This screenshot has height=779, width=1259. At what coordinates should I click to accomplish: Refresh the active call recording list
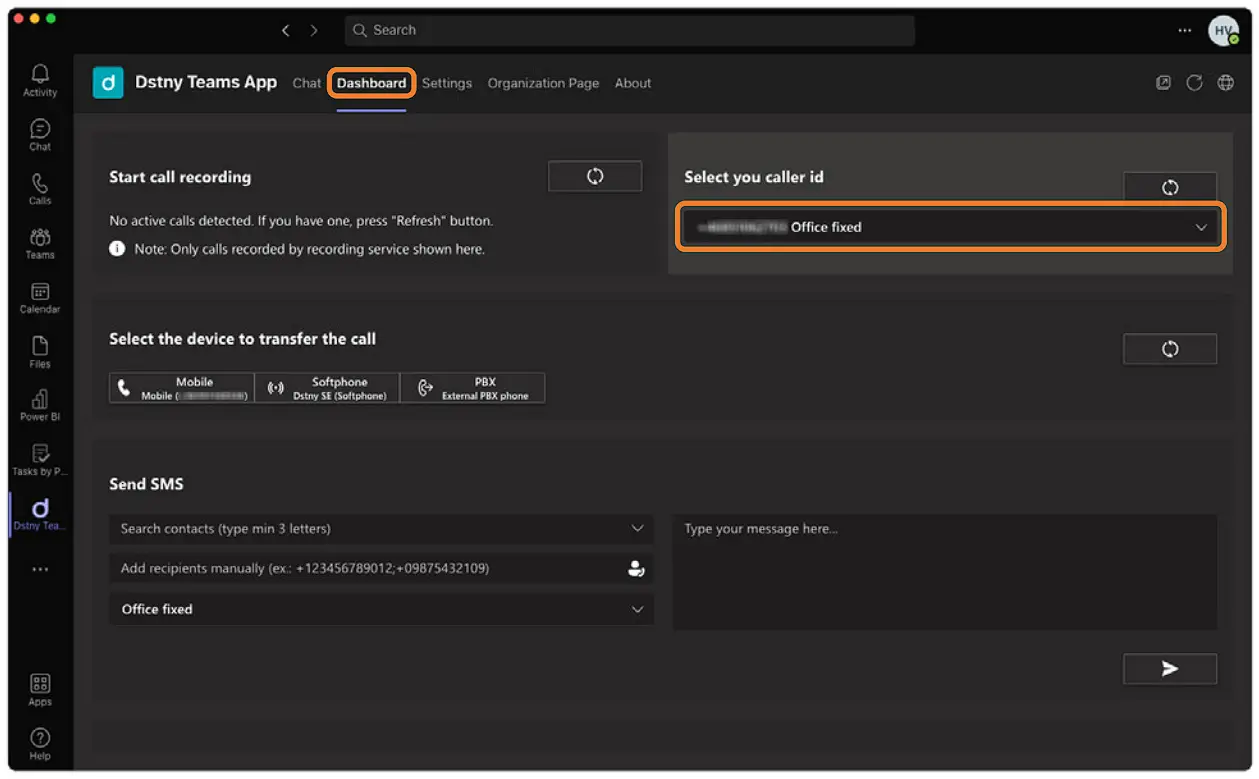594,176
